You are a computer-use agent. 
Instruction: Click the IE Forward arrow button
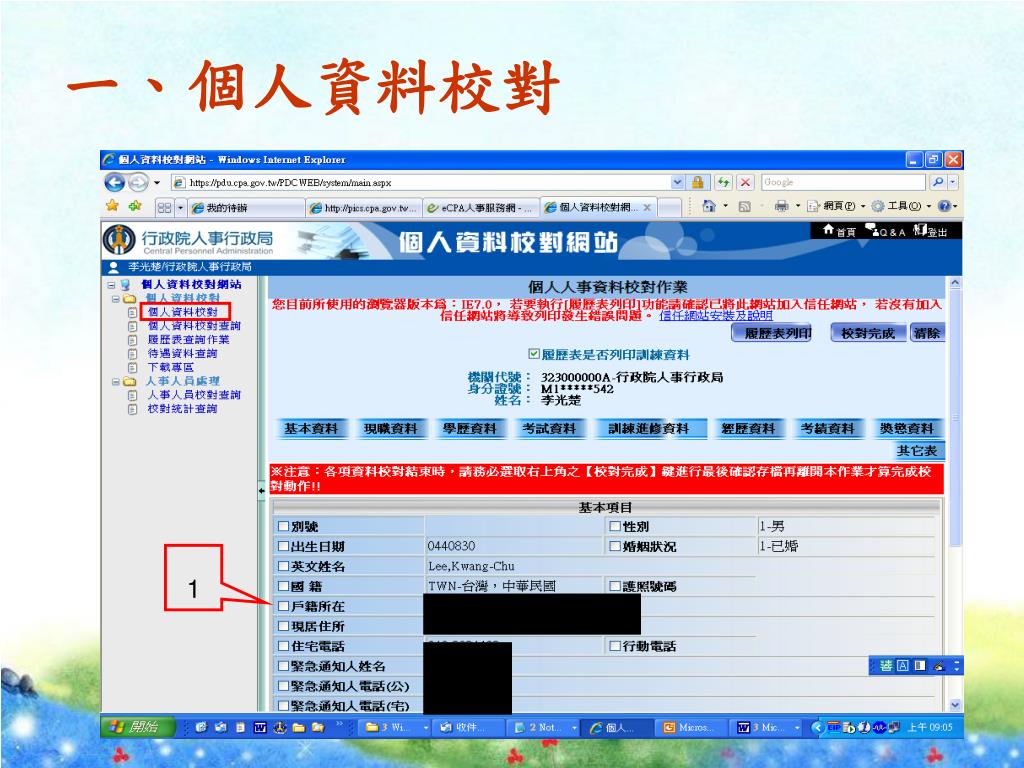138,182
